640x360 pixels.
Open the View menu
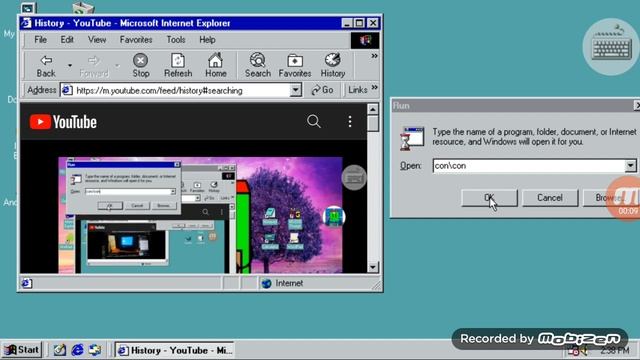tap(97, 40)
